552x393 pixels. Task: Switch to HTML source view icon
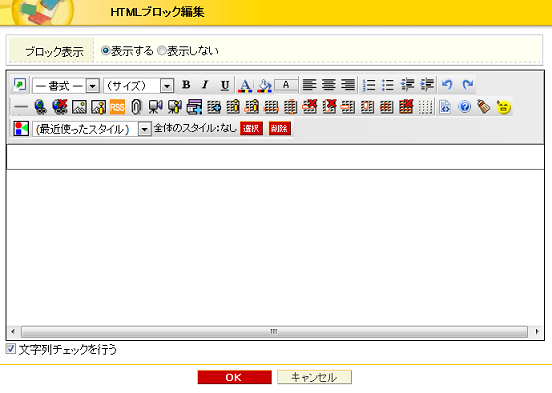pyautogui.click(x=445, y=107)
